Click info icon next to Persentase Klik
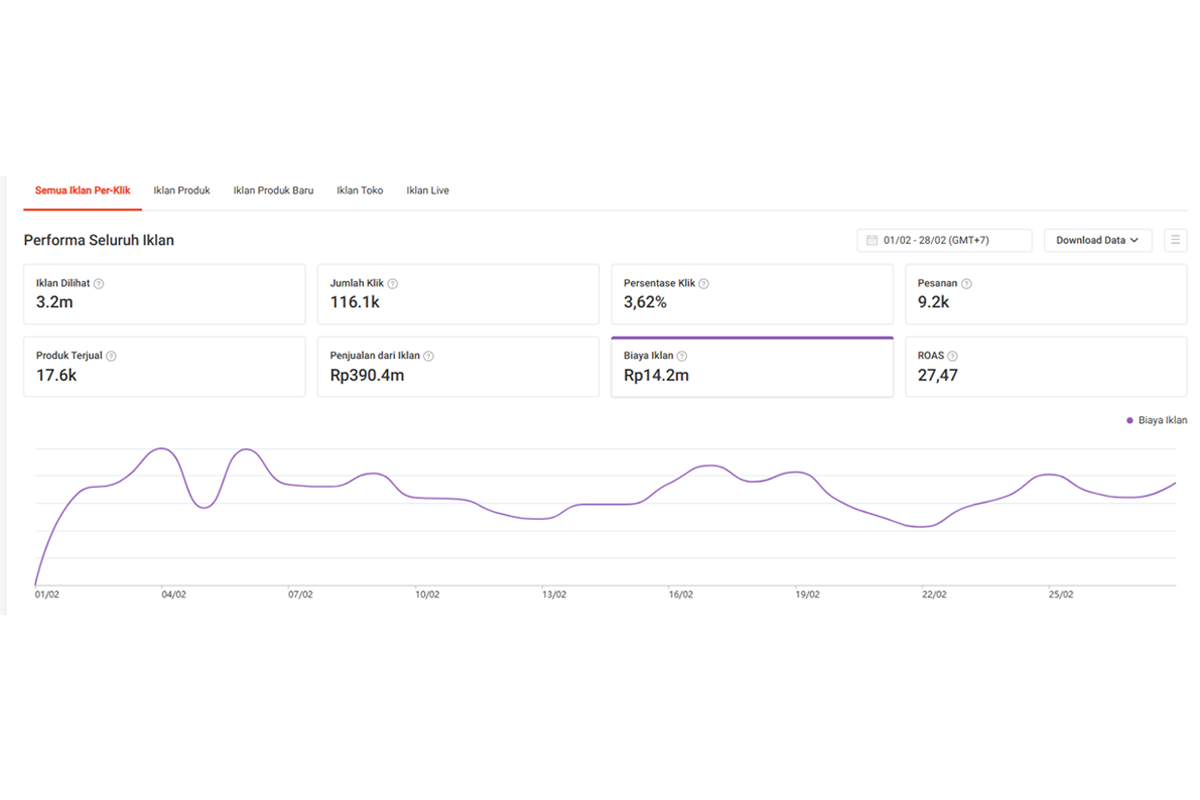The height and width of the screenshot is (800, 1200). coord(704,284)
